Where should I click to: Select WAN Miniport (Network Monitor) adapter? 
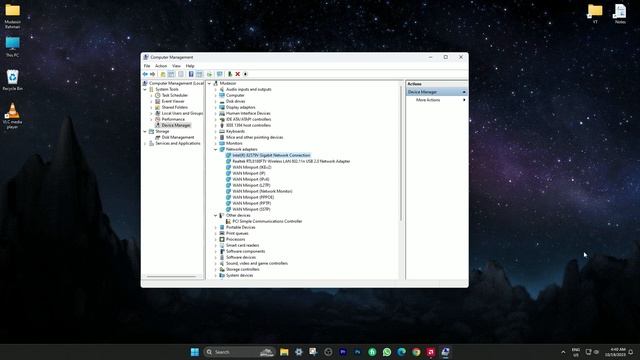(262, 191)
